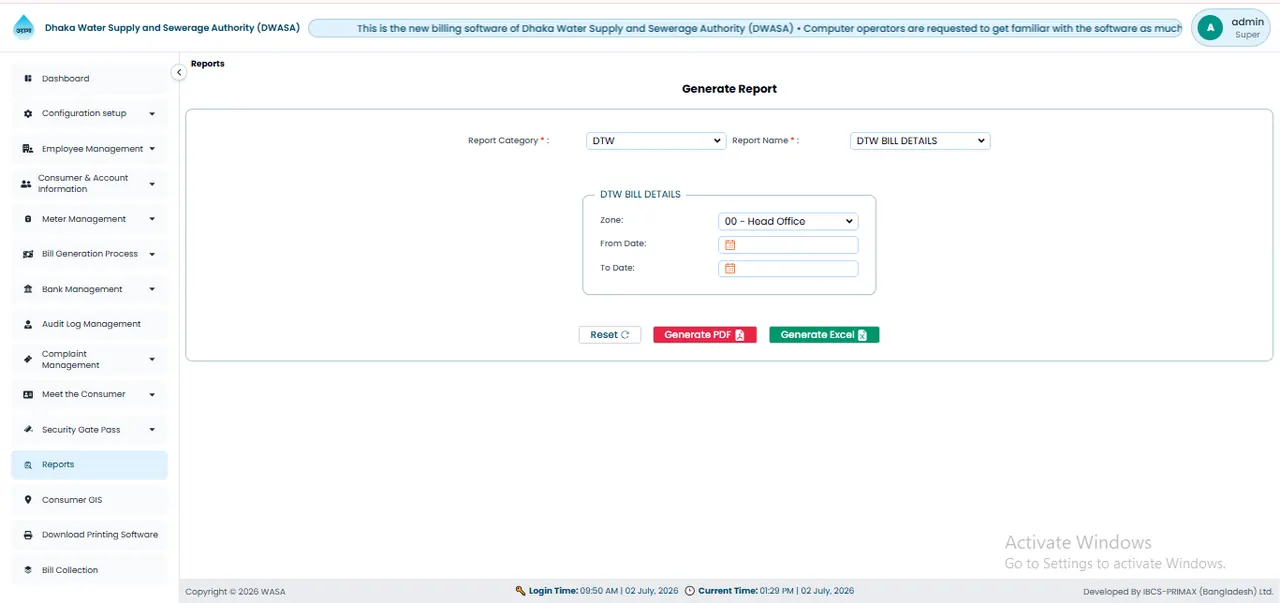Expand the Complaint Management arrow

[152, 359]
